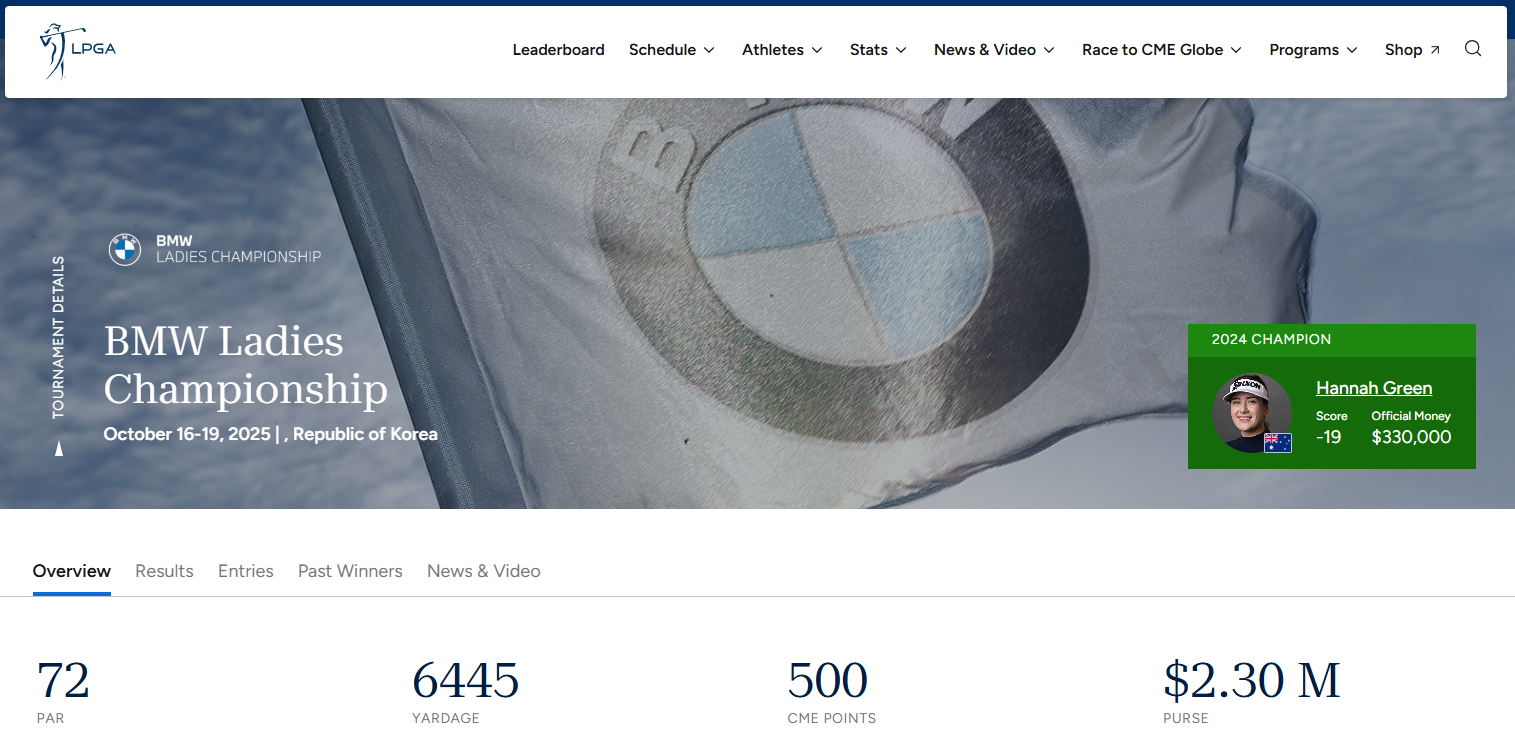Open Hannah Green's profile link

[1374, 388]
